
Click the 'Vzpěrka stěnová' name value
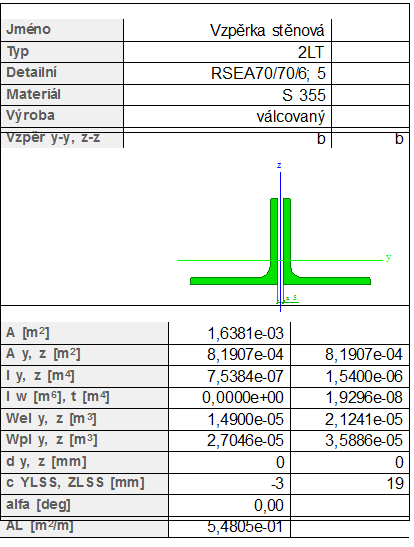click(x=267, y=31)
